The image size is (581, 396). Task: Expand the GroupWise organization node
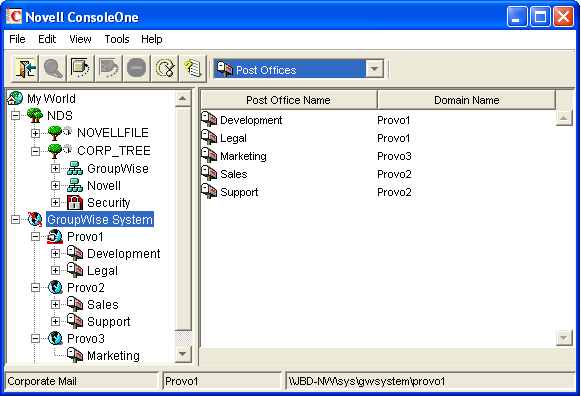55,169
